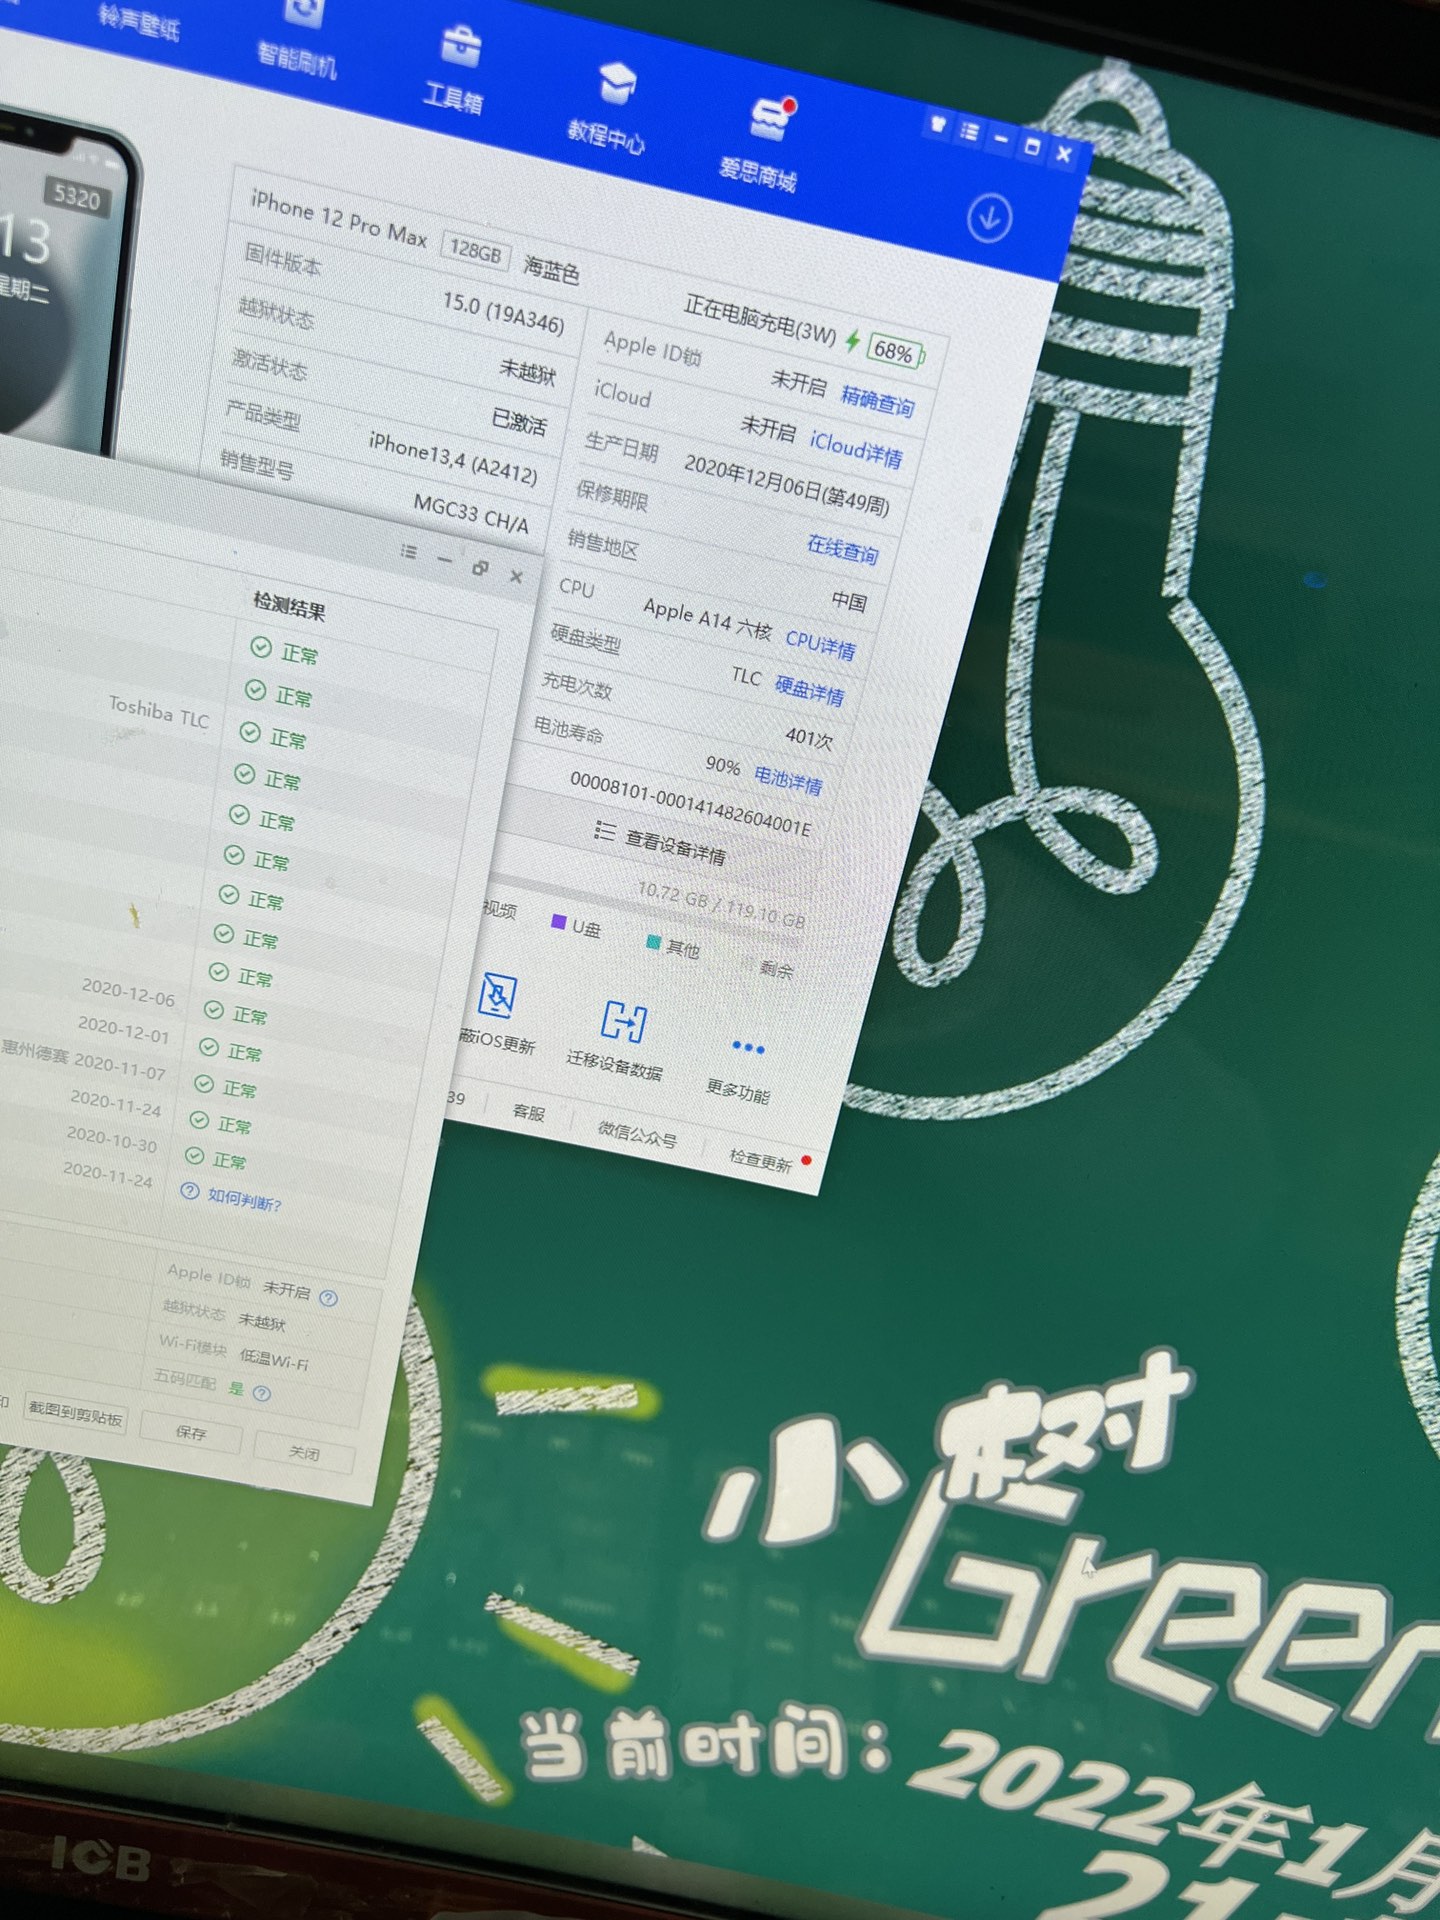The width and height of the screenshot is (1440, 1920).
Task: Click the 68% battery indicator
Action: [896, 351]
